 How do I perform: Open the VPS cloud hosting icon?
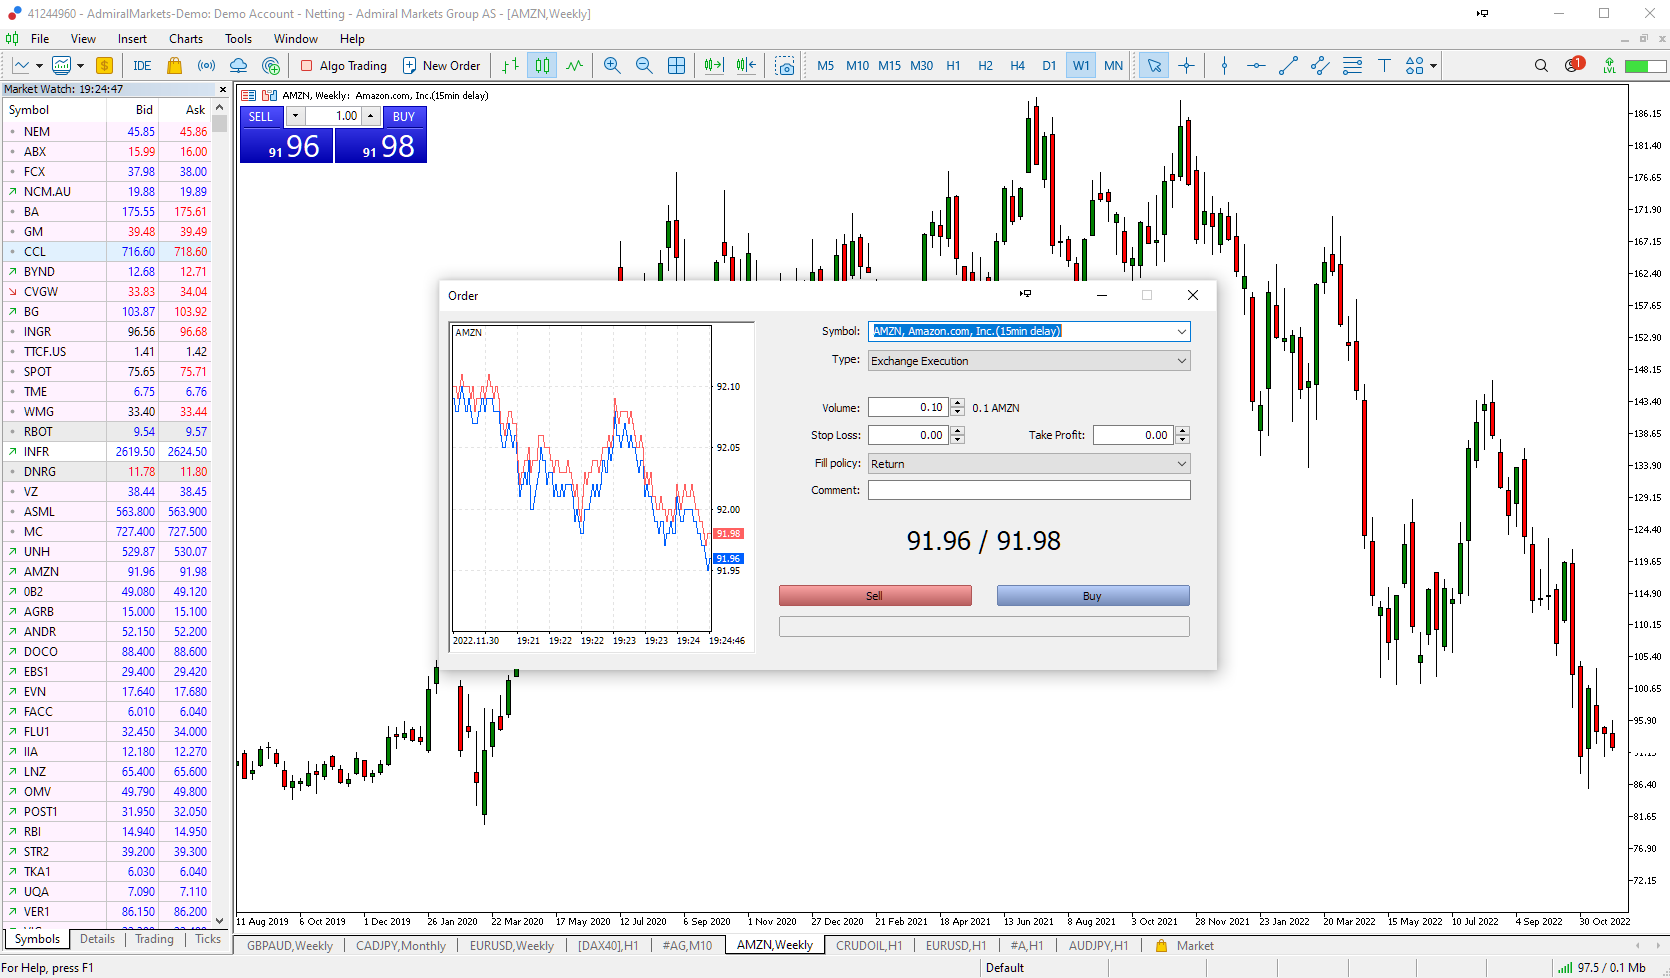tap(238, 66)
